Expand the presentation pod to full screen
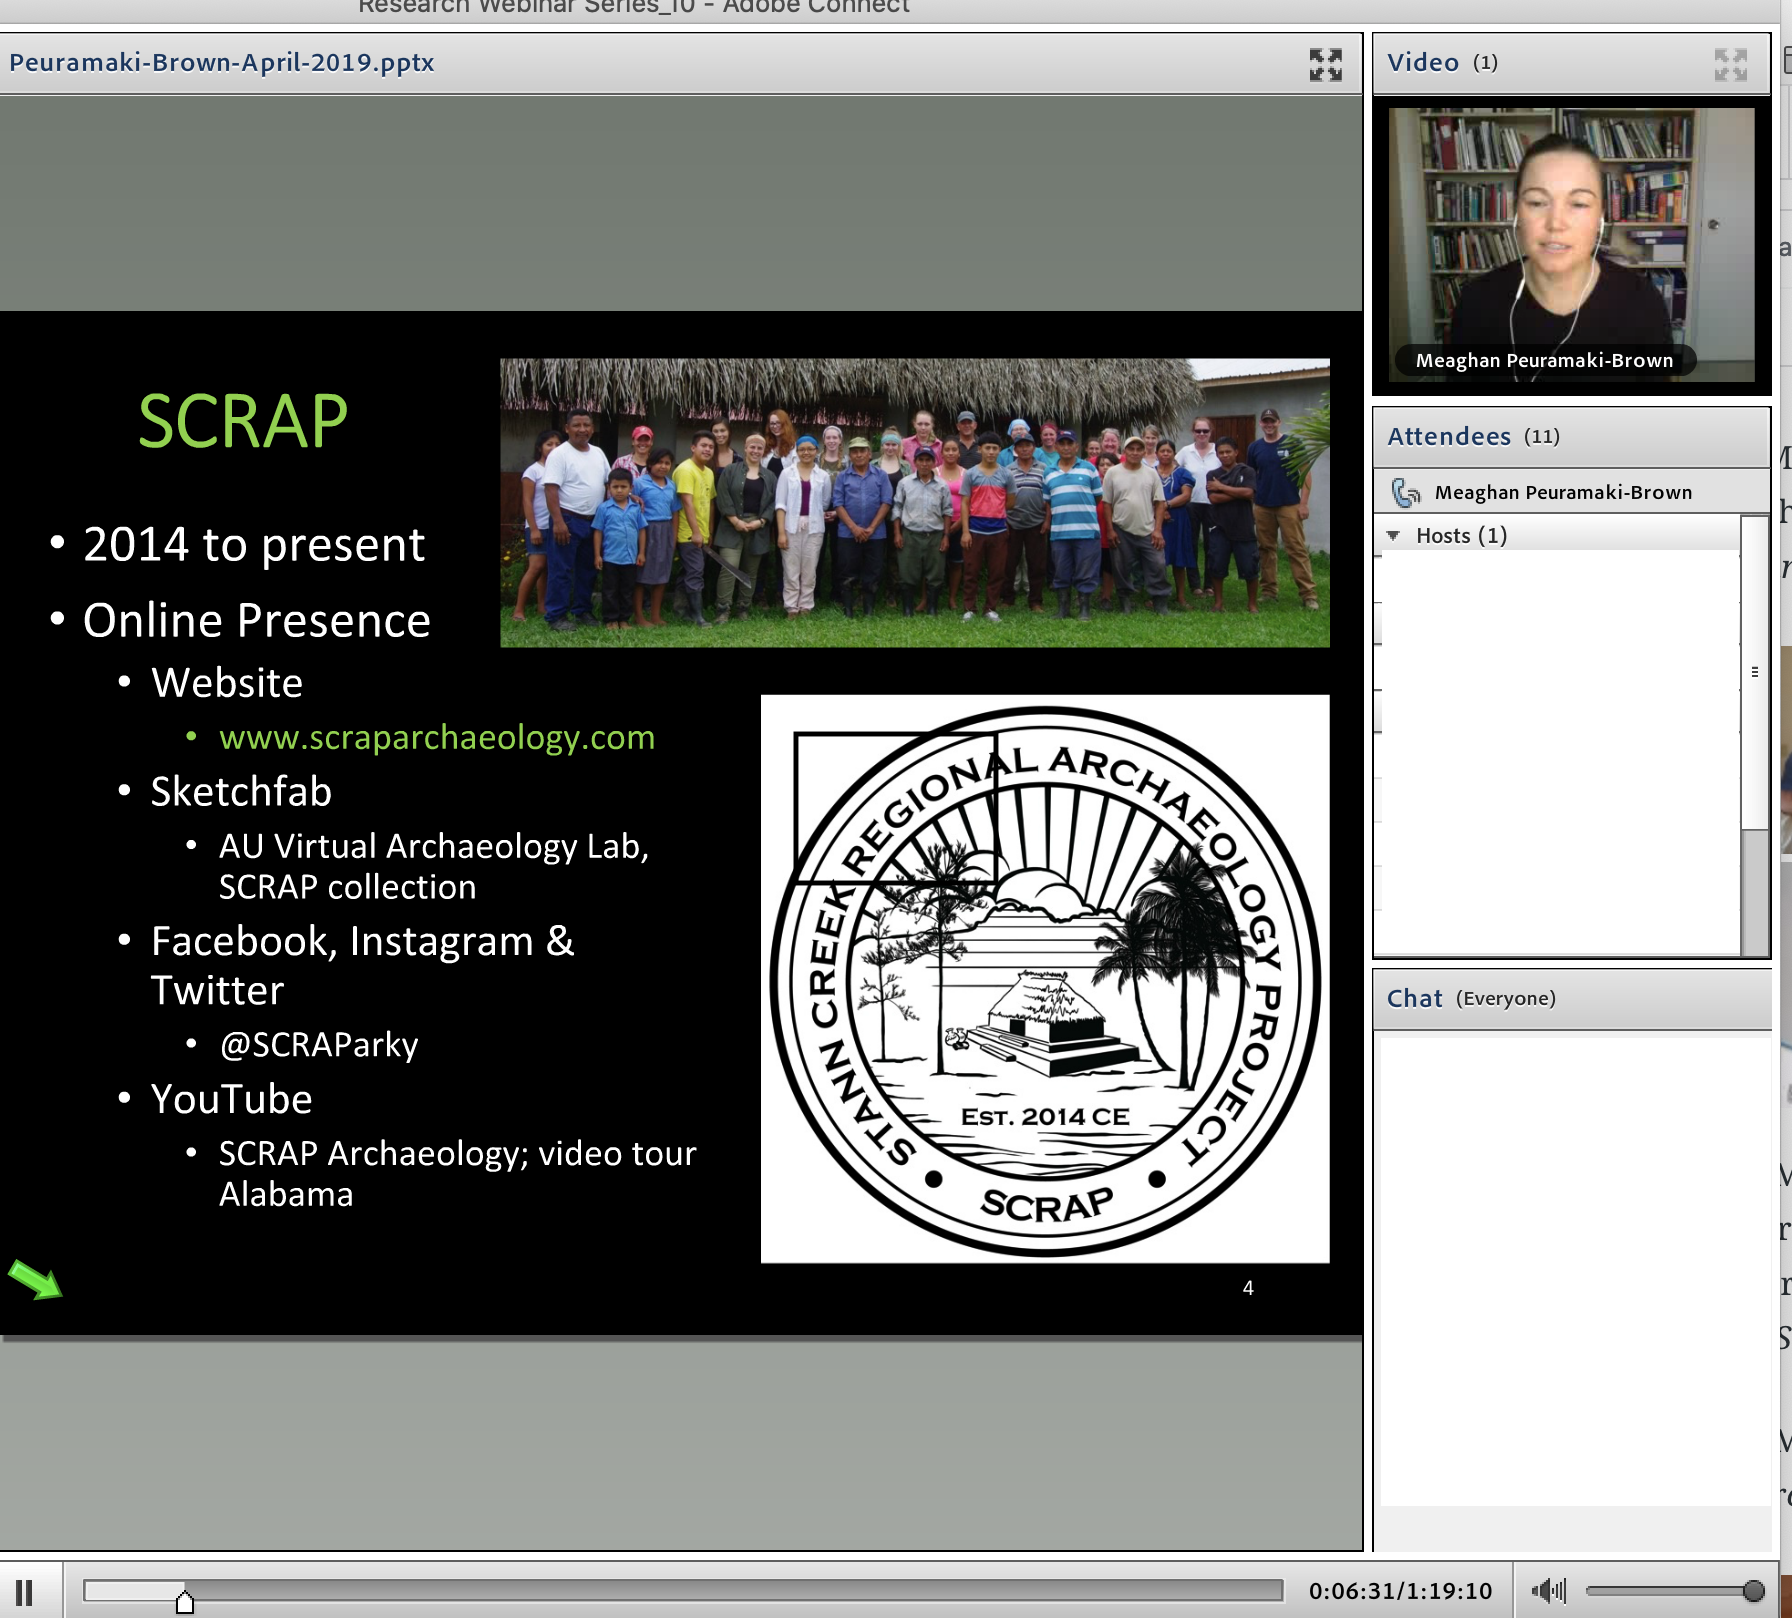Image resolution: width=1792 pixels, height=1618 pixels. (x=1325, y=65)
